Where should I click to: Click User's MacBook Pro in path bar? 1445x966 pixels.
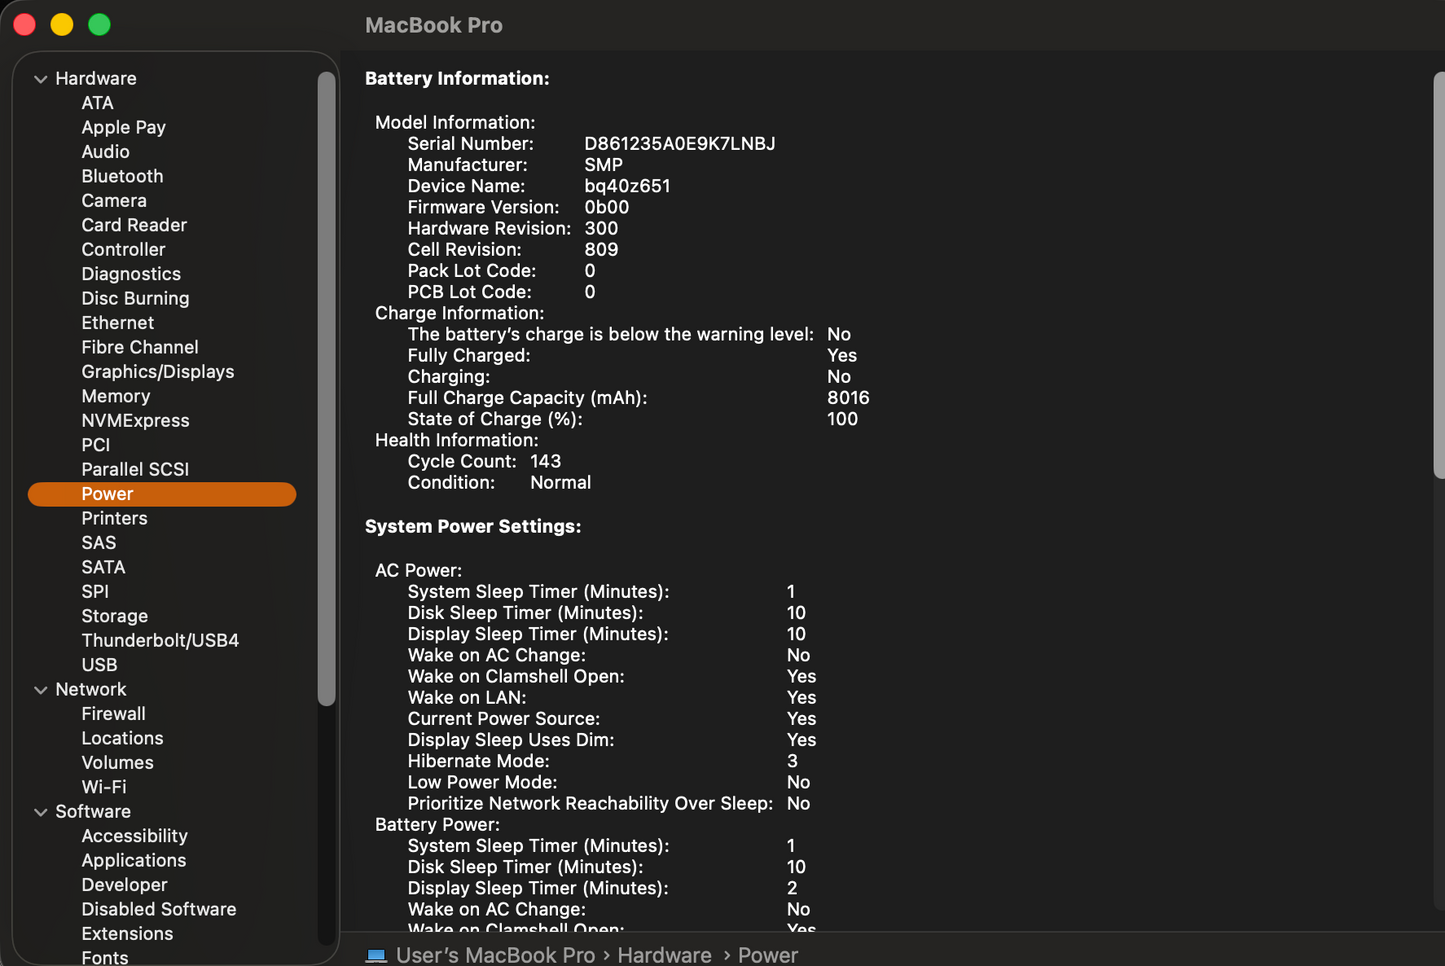pyautogui.click(x=495, y=955)
